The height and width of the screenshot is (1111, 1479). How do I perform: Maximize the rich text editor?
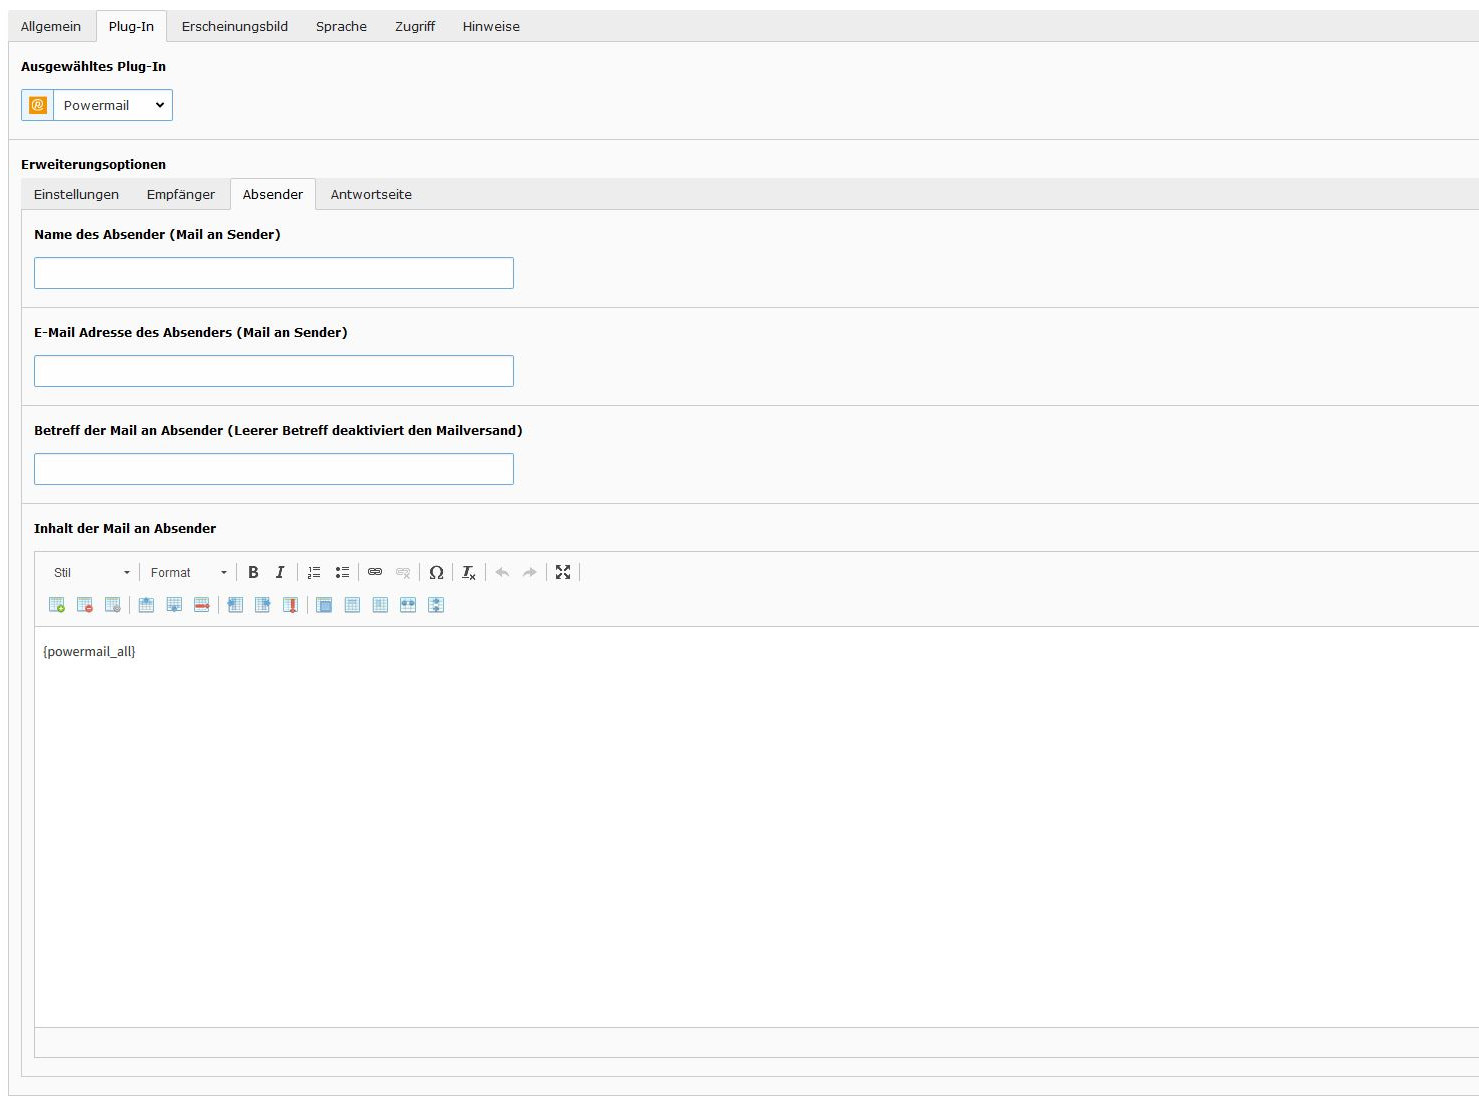(x=563, y=572)
